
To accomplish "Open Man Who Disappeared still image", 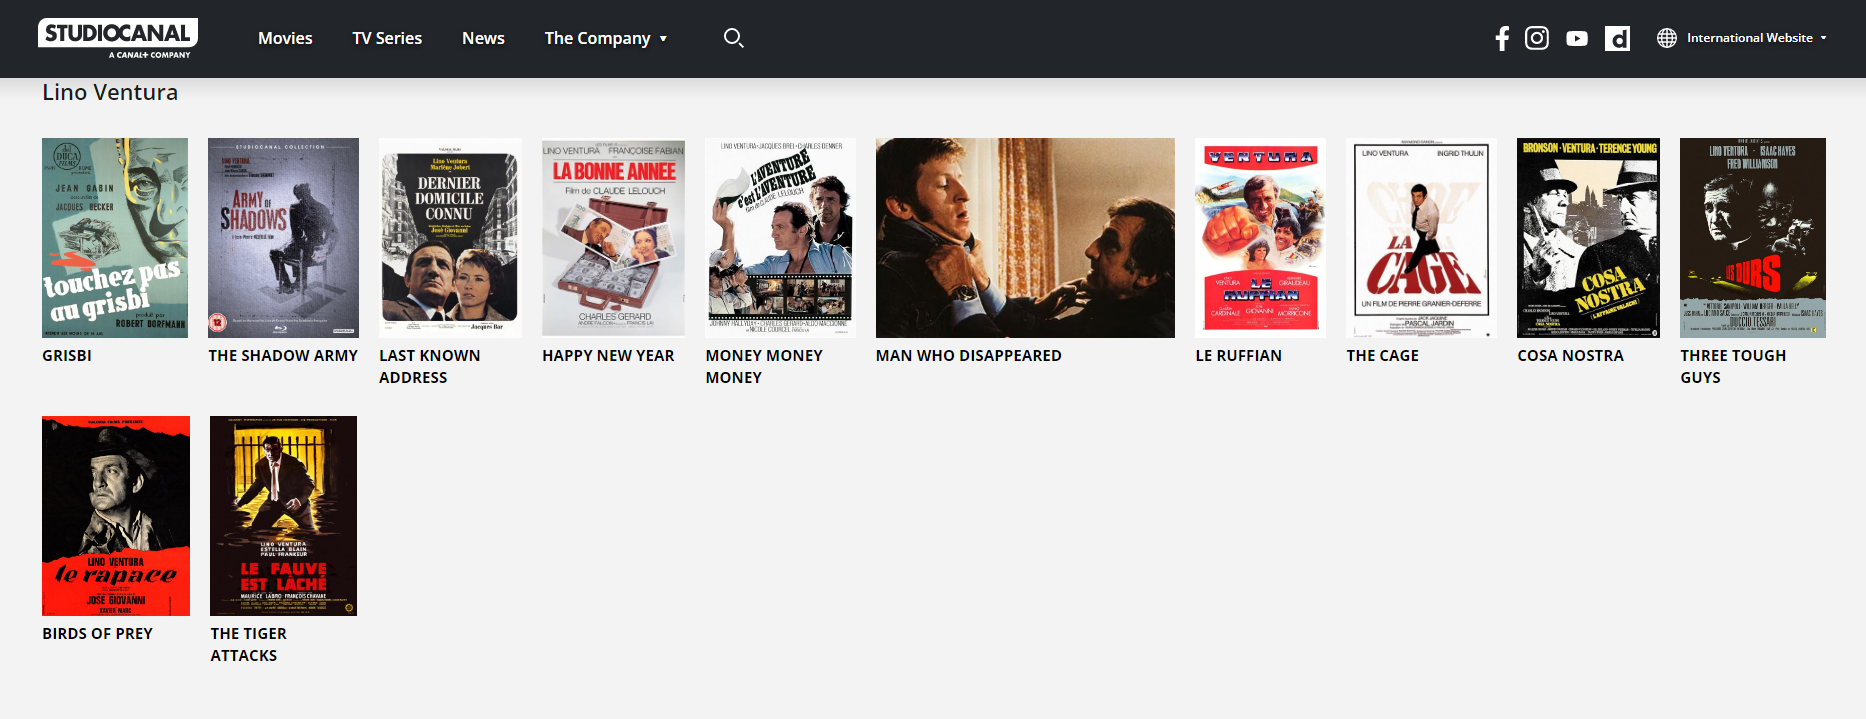I will point(1025,238).
